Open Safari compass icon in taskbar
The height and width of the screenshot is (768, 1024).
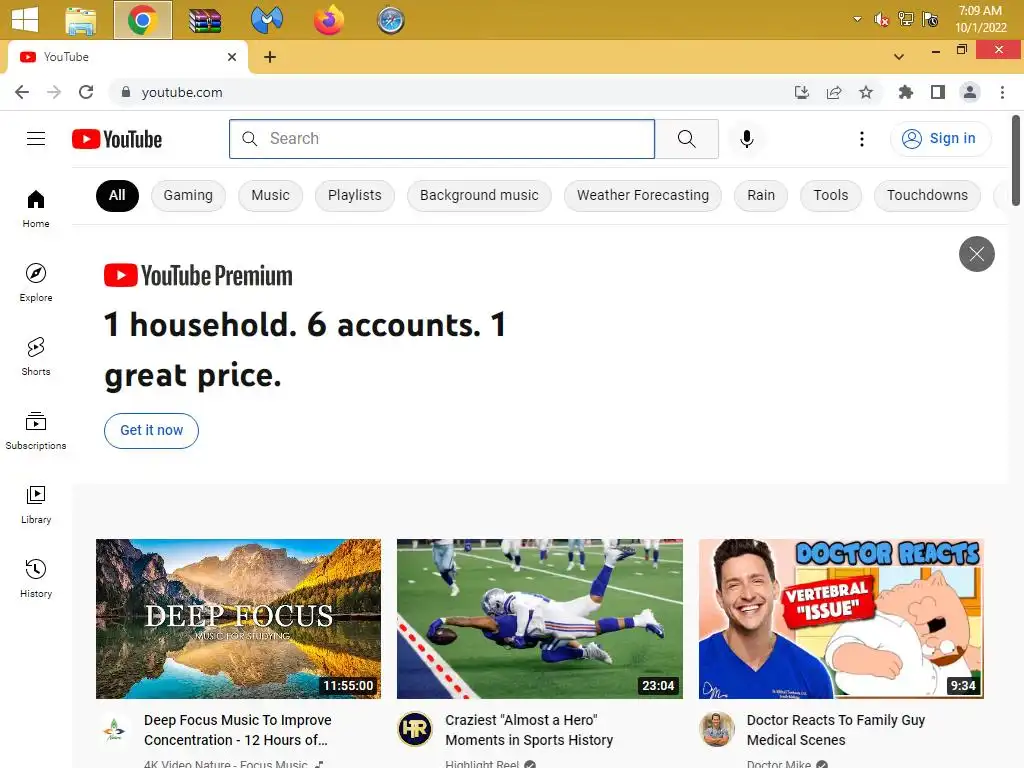pyautogui.click(x=391, y=20)
